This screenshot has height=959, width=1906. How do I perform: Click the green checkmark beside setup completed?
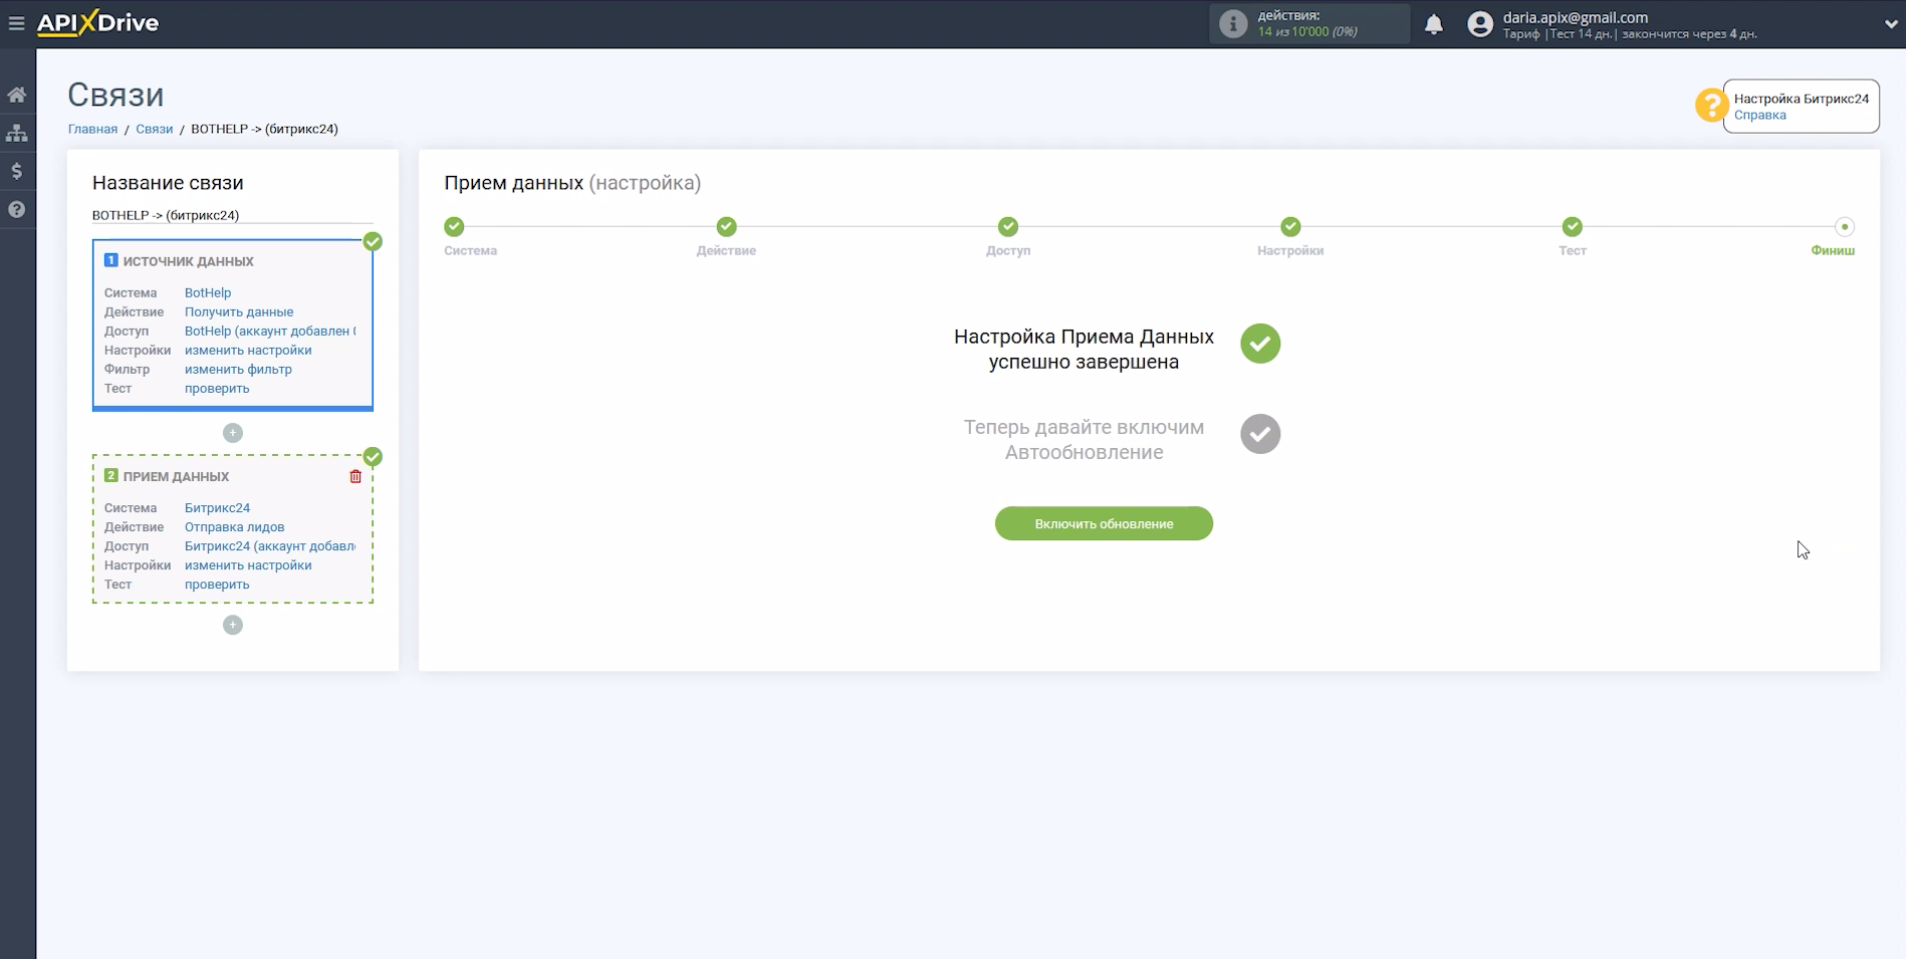[x=1260, y=344]
